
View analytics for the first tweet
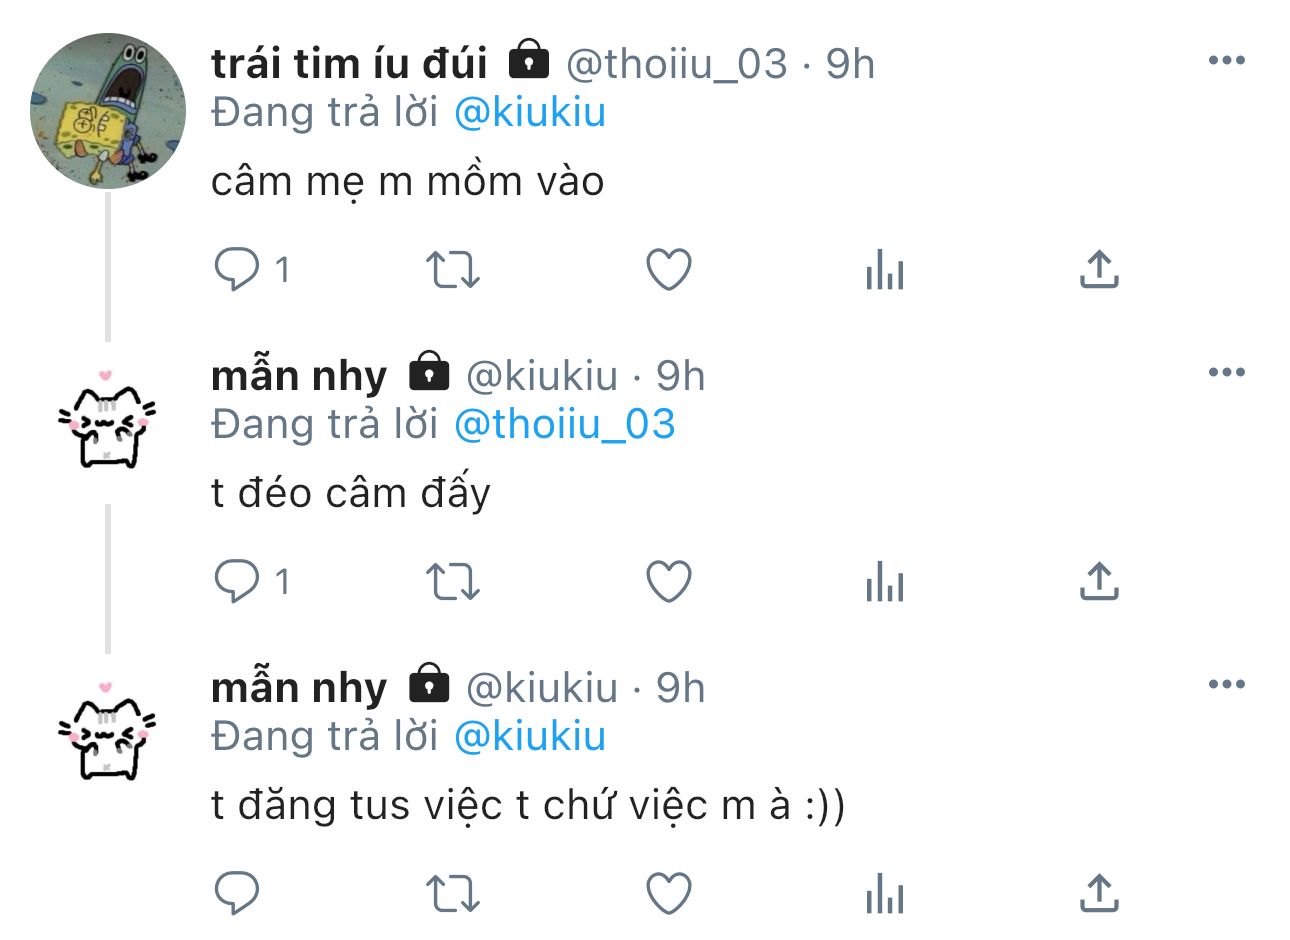coord(885,270)
